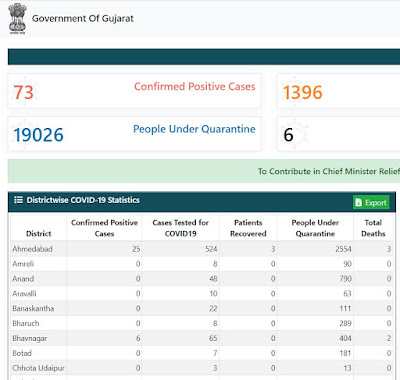This screenshot has width=400, height=380.
Task: Click Banaskantha's quarantine value 111
Action: [346, 308]
